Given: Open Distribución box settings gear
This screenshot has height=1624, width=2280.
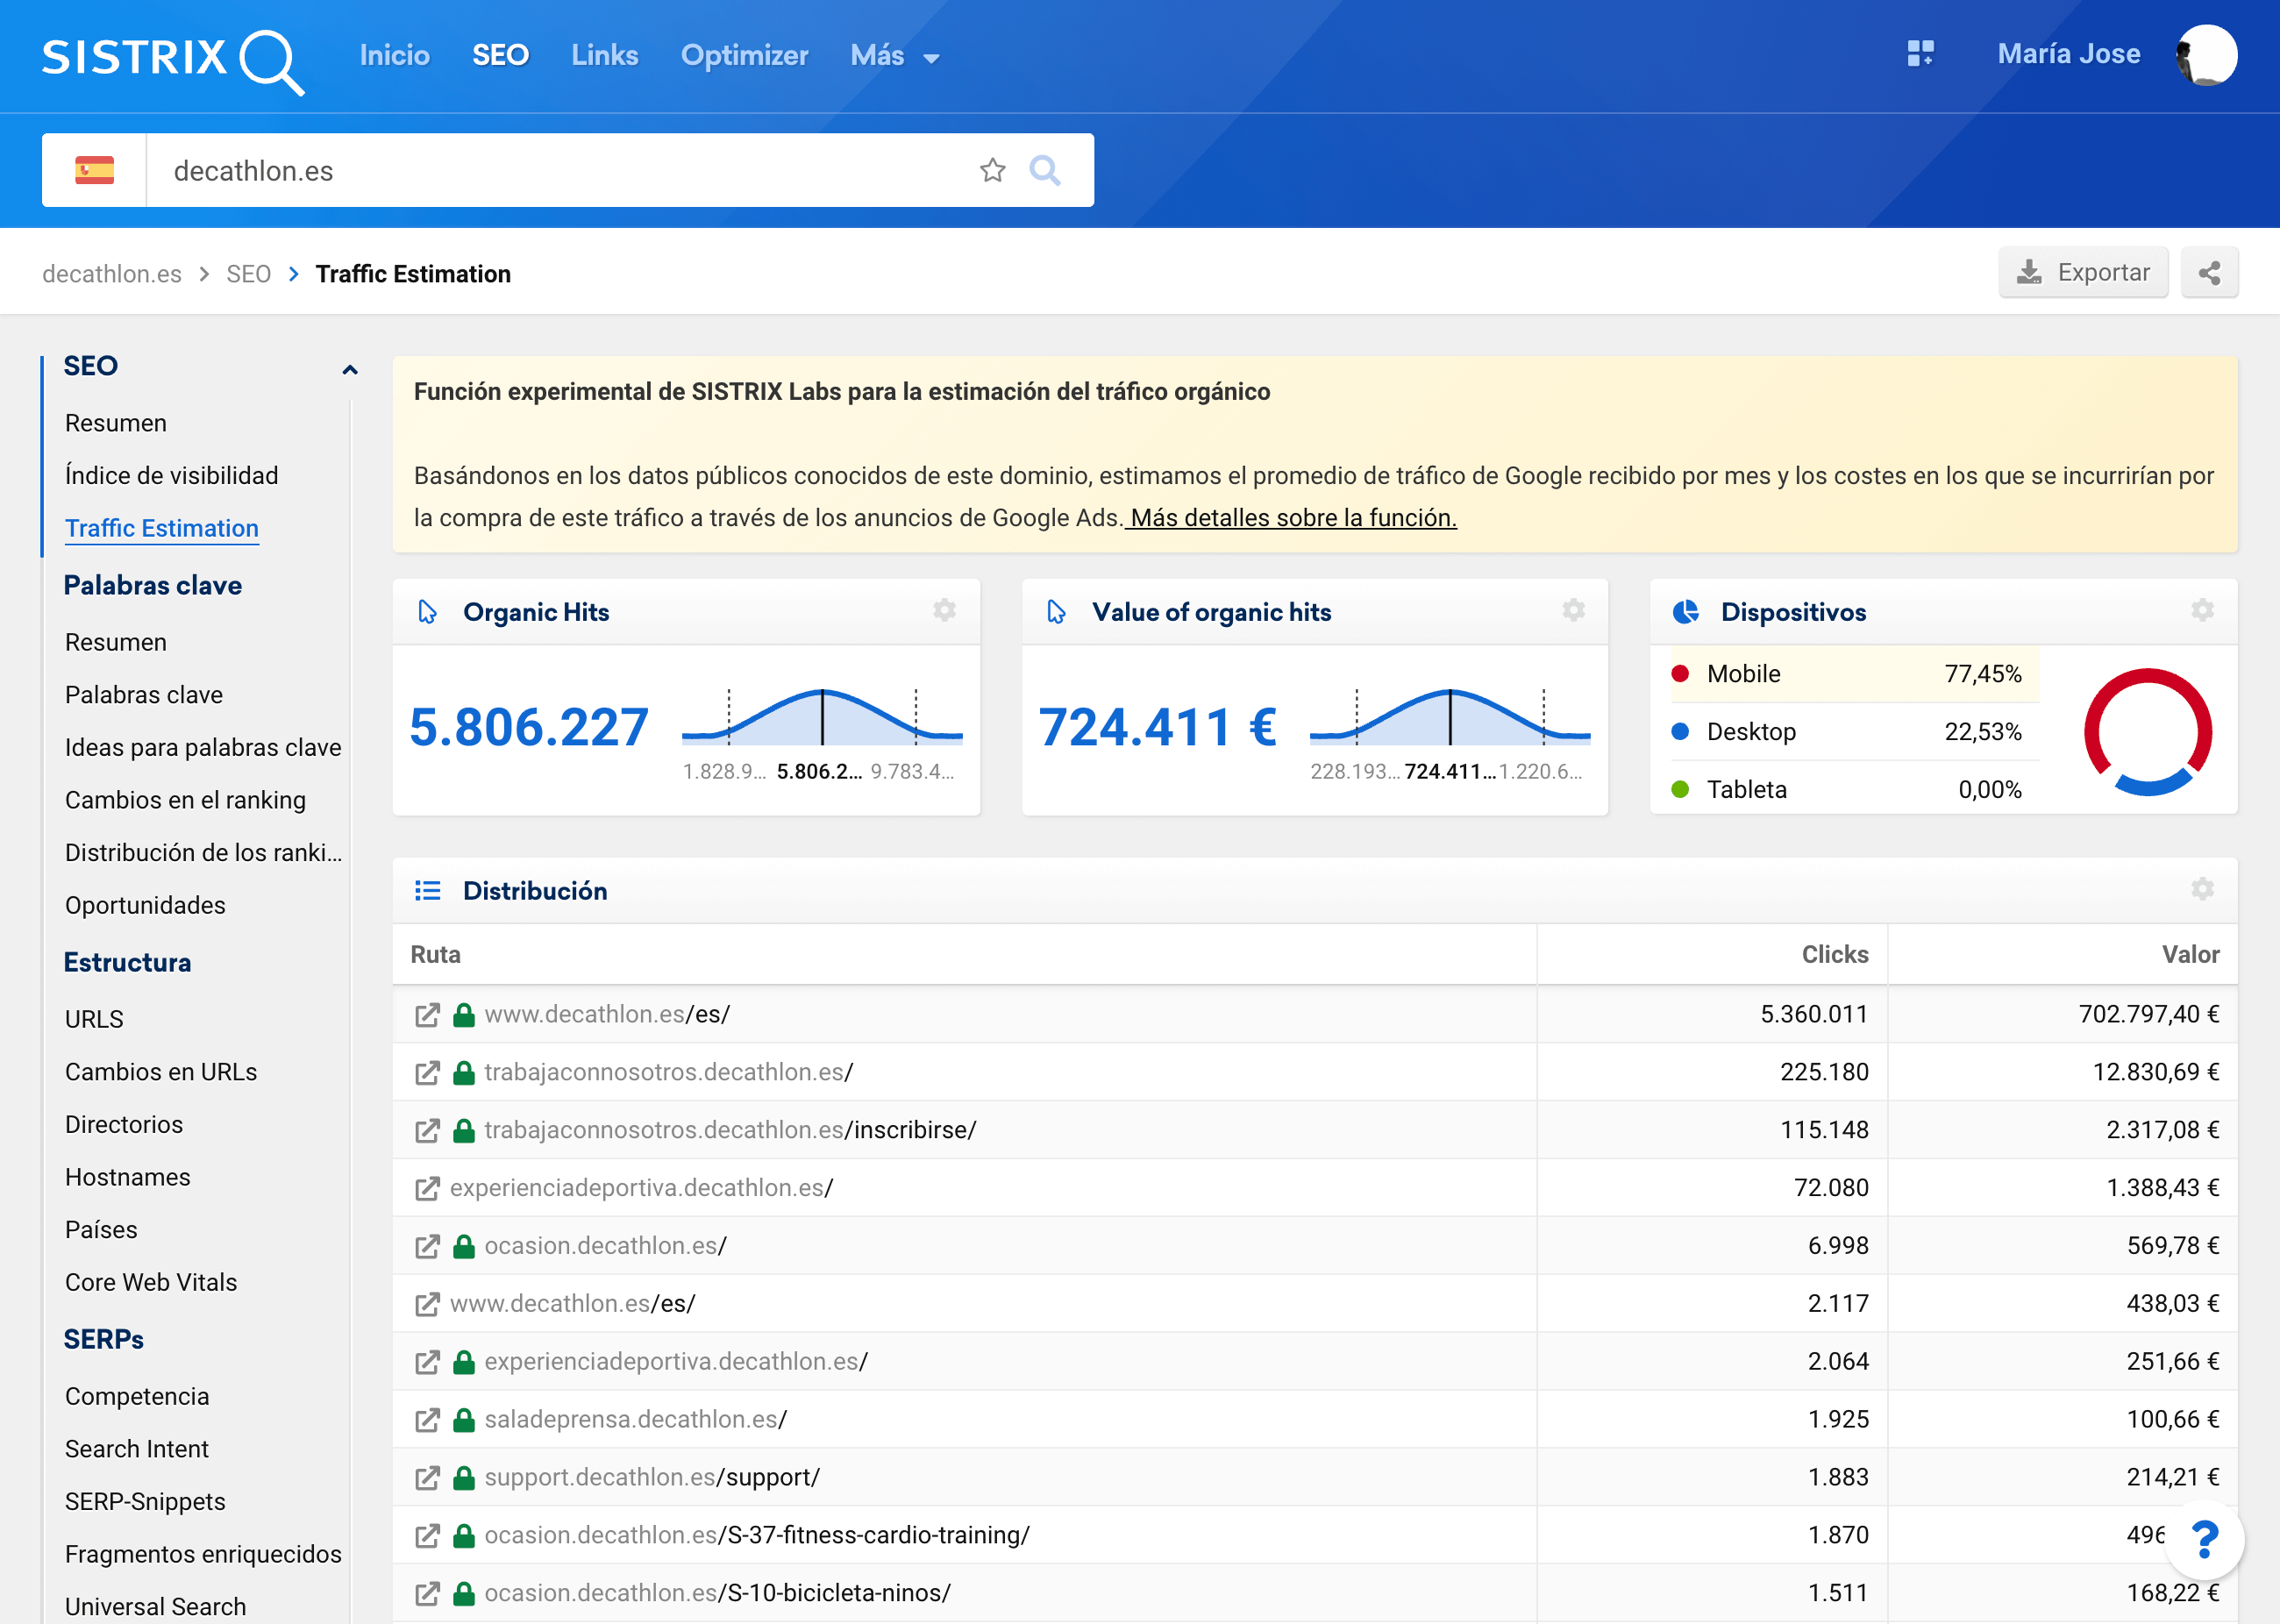Looking at the screenshot, I should [2202, 890].
